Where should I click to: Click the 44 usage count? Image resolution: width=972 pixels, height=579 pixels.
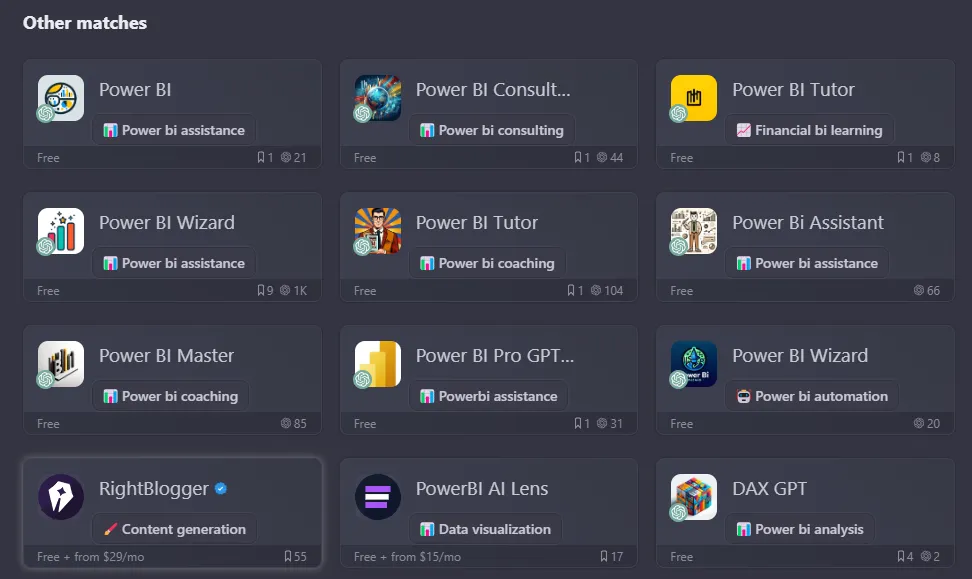click(616, 157)
